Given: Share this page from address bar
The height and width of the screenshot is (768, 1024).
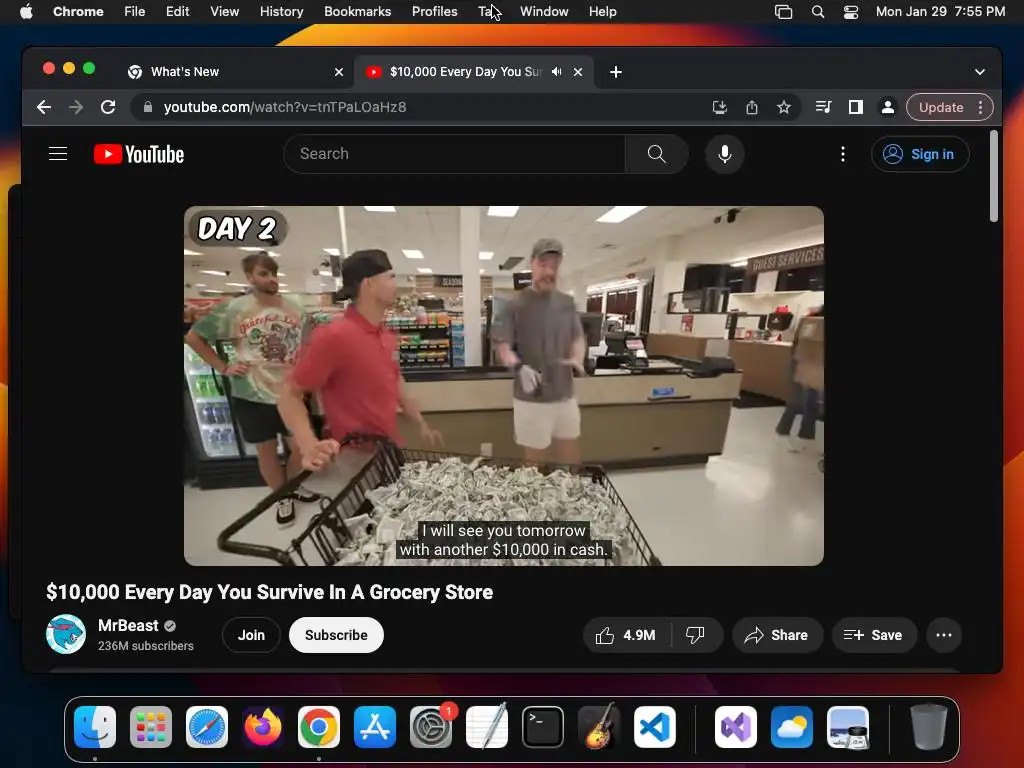Looking at the screenshot, I should pyautogui.click(x=752, y=107).
